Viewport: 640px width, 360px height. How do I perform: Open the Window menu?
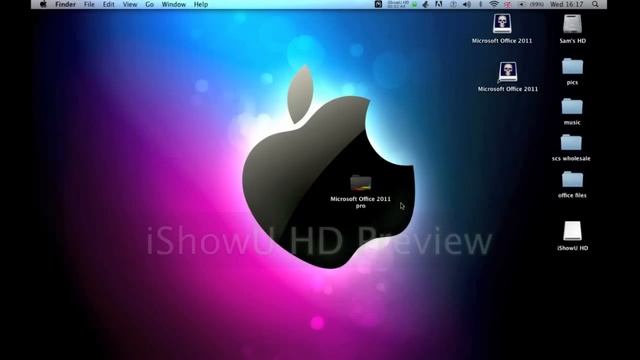point(173,4)
